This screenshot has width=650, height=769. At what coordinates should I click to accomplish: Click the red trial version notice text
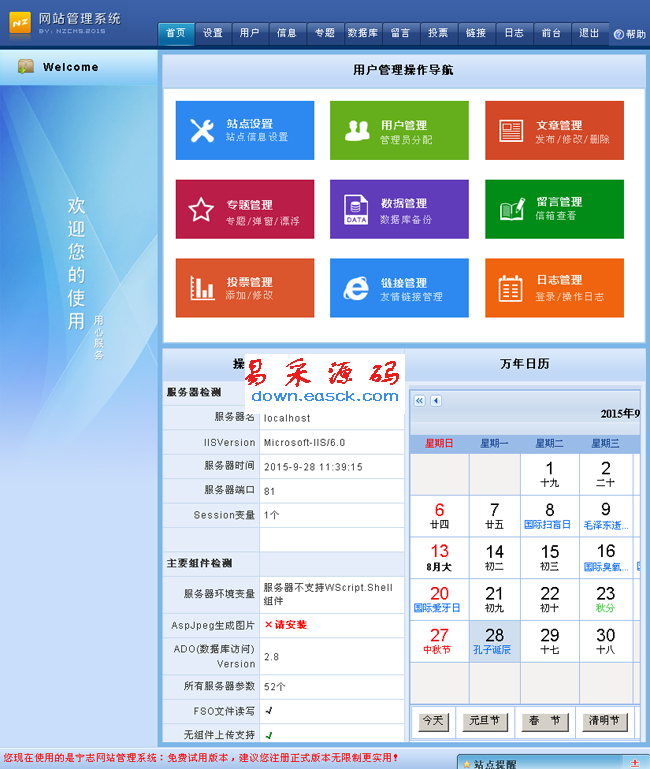200,758
